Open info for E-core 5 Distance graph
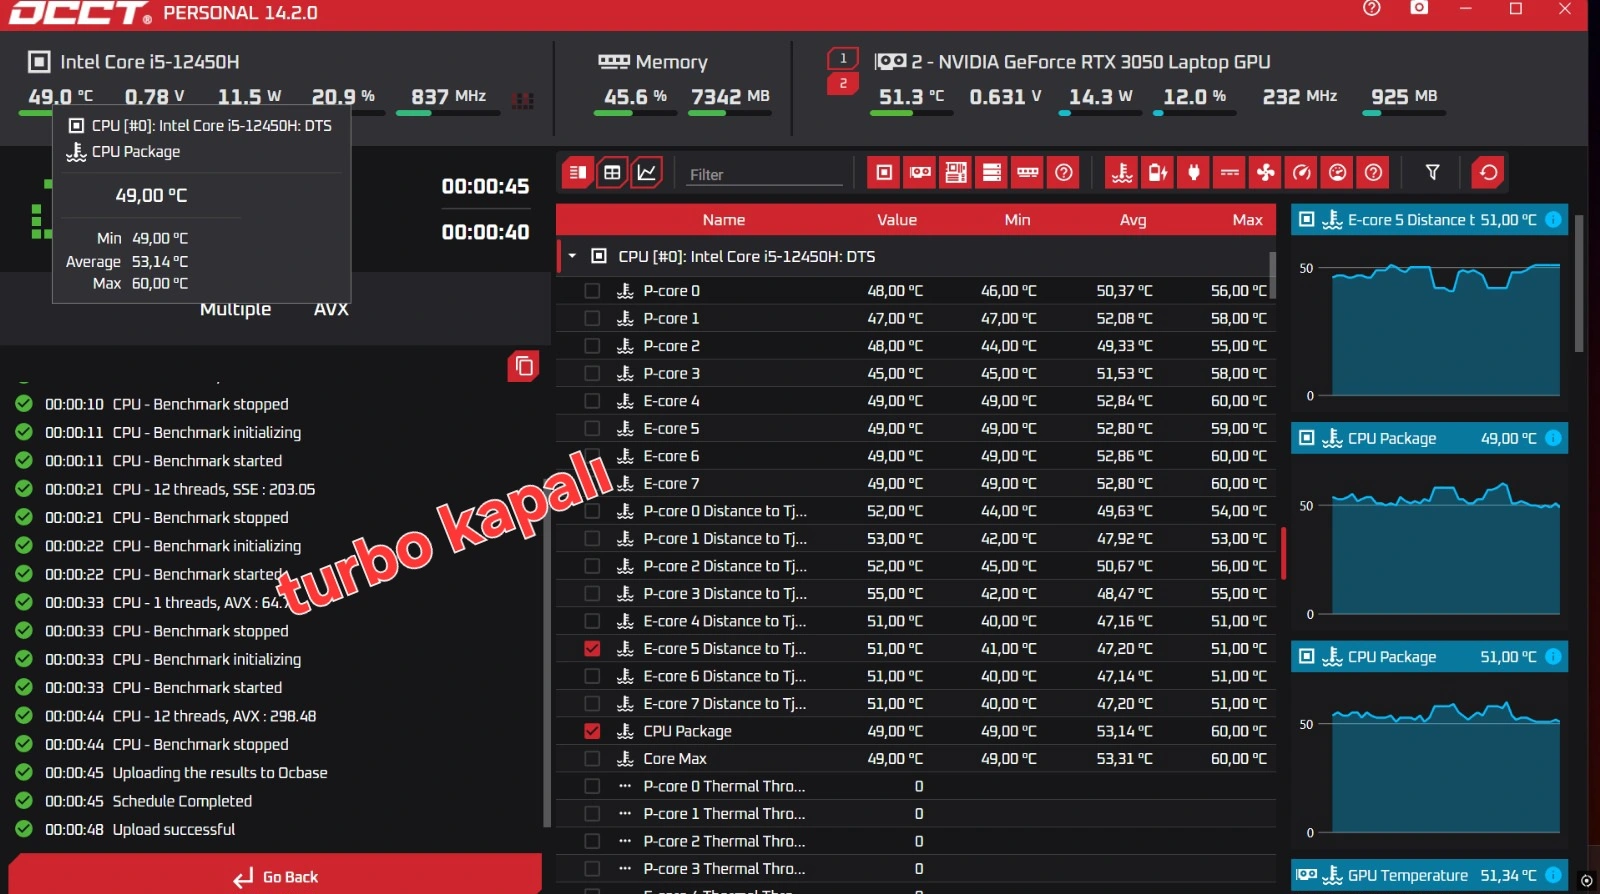Viewport: 1600px width, 894px height. click(1553, 220)
